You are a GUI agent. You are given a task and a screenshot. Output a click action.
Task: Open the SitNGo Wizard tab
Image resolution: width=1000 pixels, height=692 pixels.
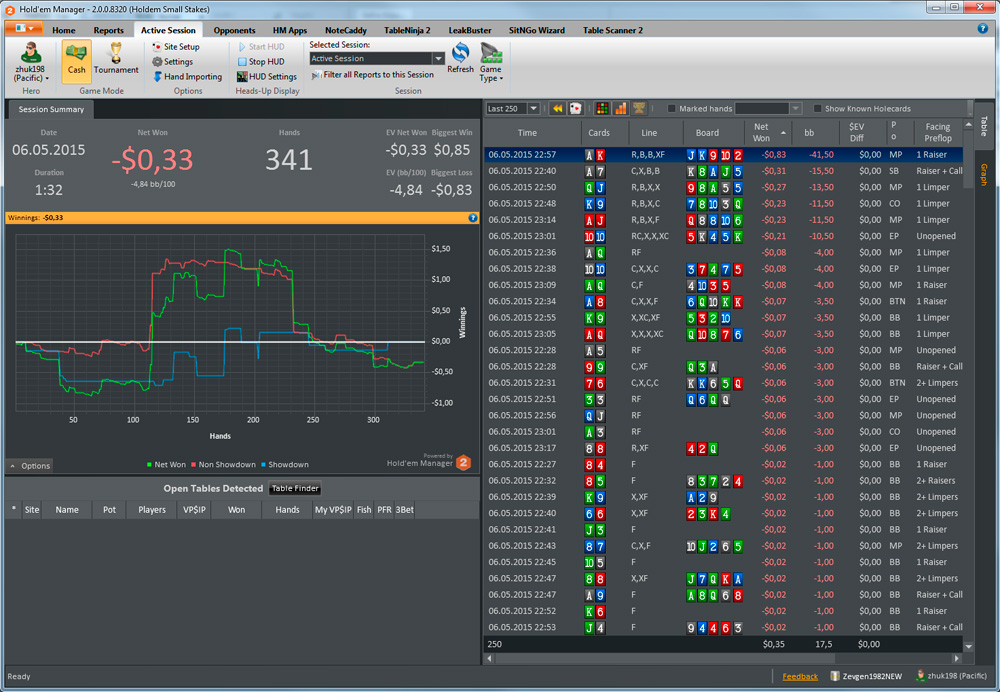click(x=536, y=30)
